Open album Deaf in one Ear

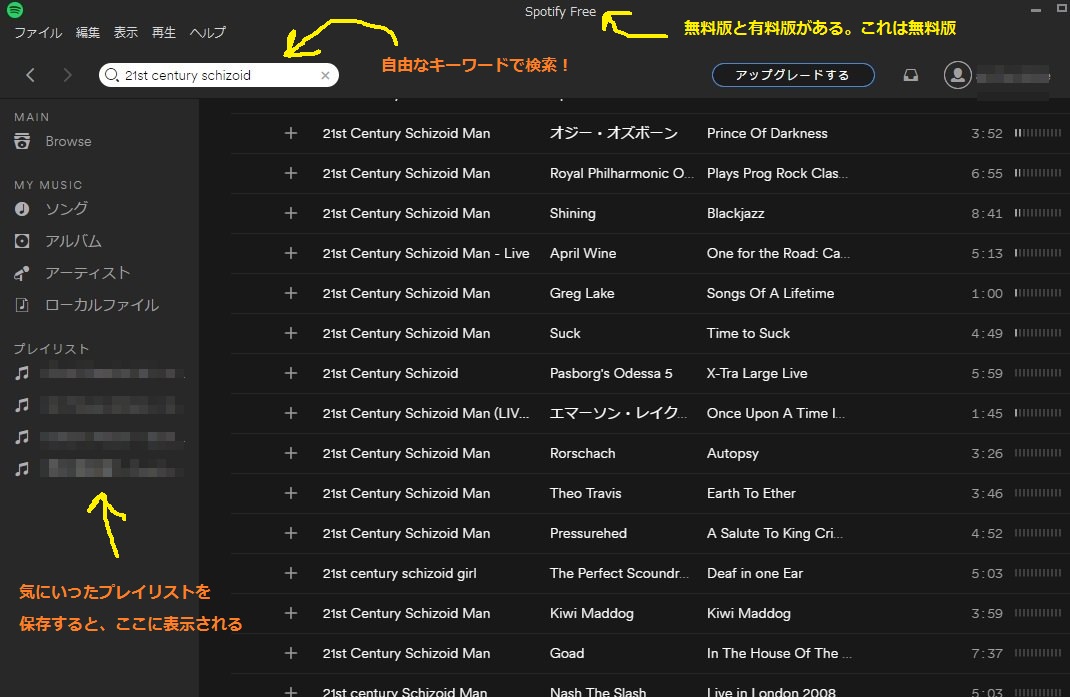coord(755,573)
